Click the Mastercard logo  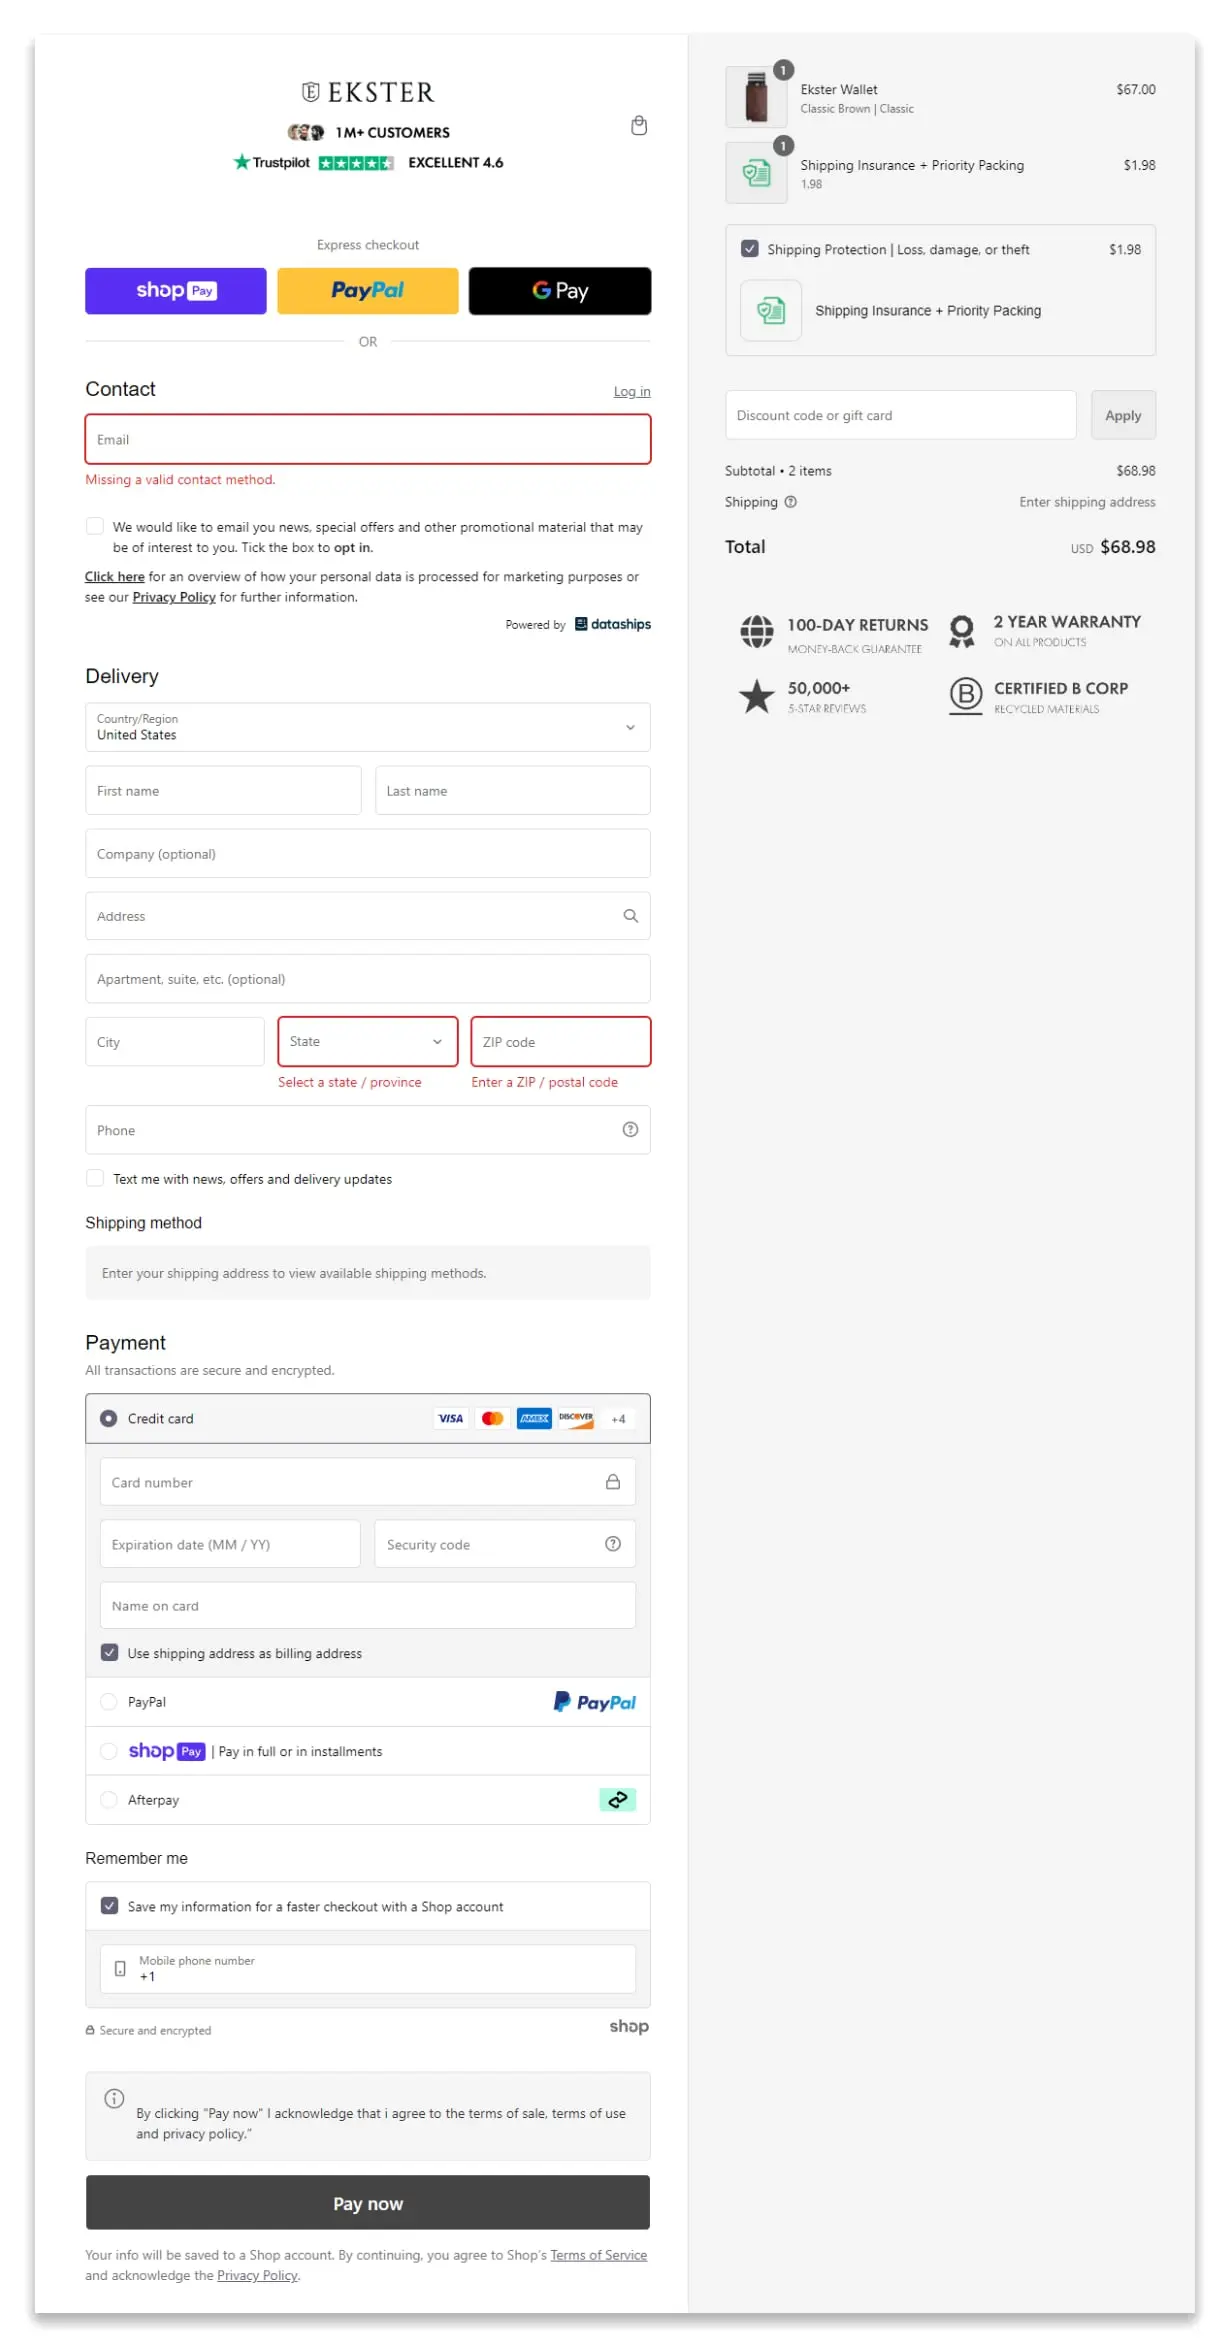coord(492,1418)
